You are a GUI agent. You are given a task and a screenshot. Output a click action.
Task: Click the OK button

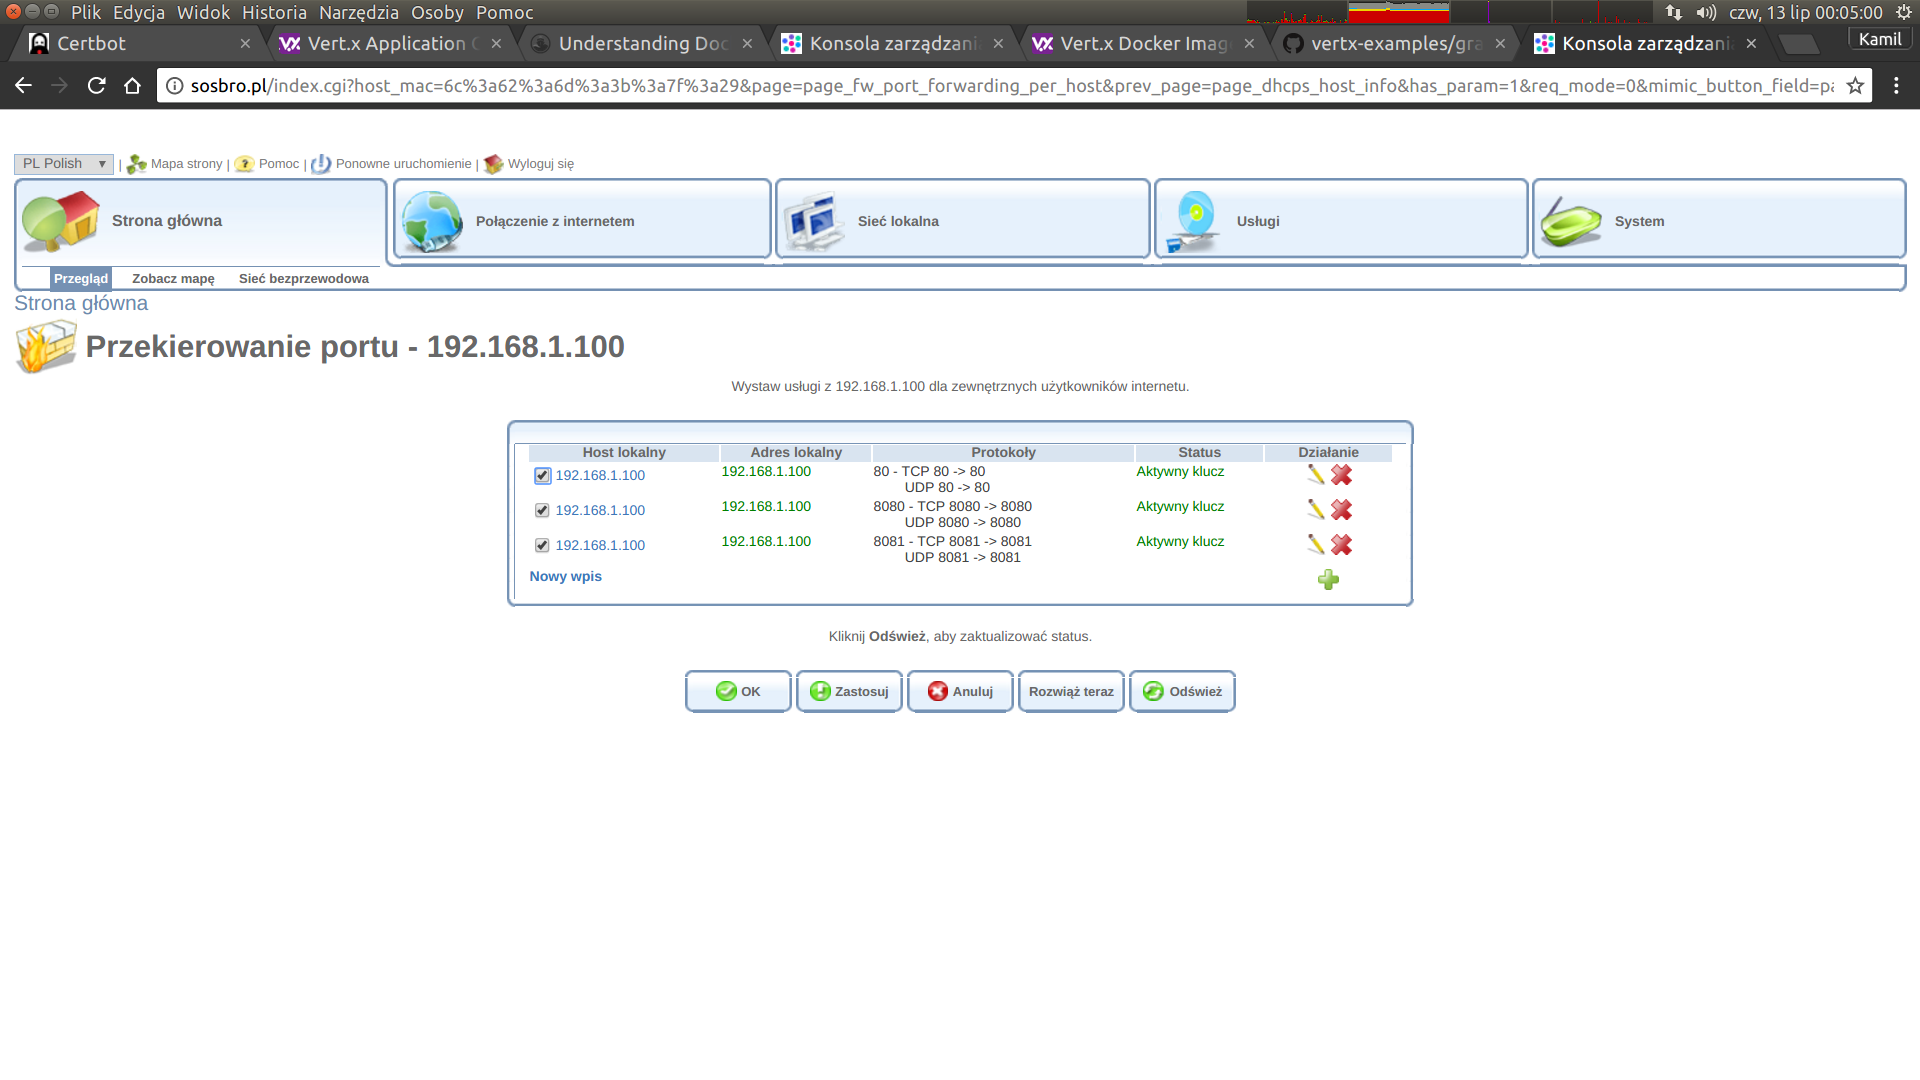pyautogui.click(x=738, y=692)
